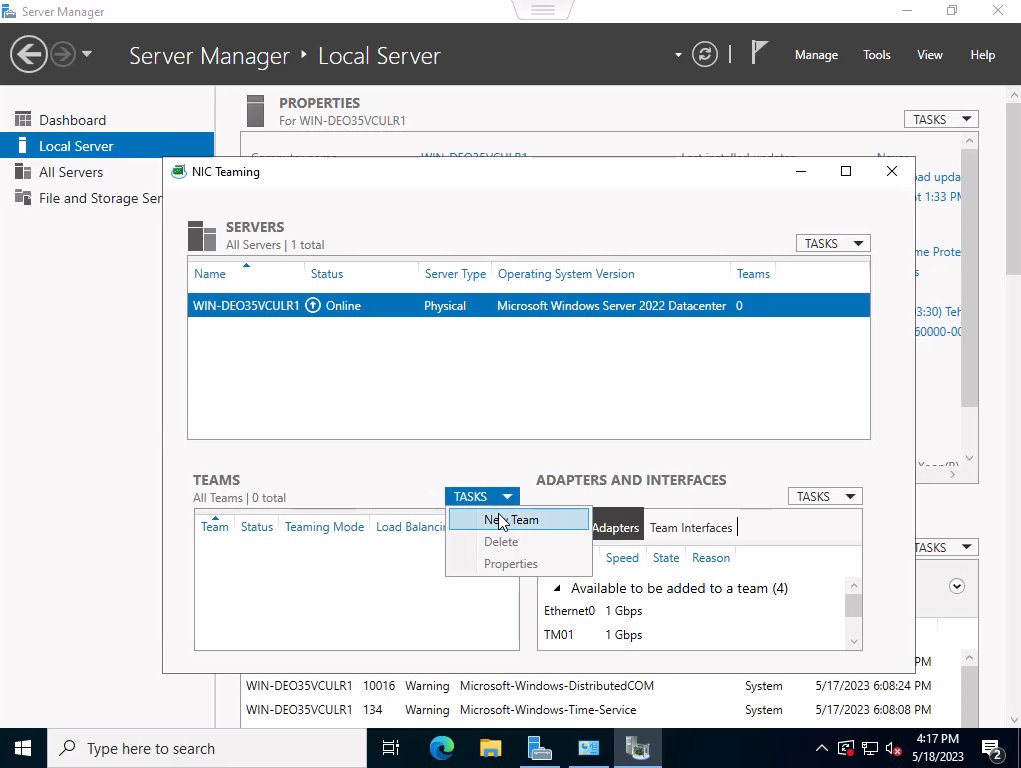The image size is (1021, 768).
Task: Sort teams by Teaming Mode column
Action: [x=324, y=526]
